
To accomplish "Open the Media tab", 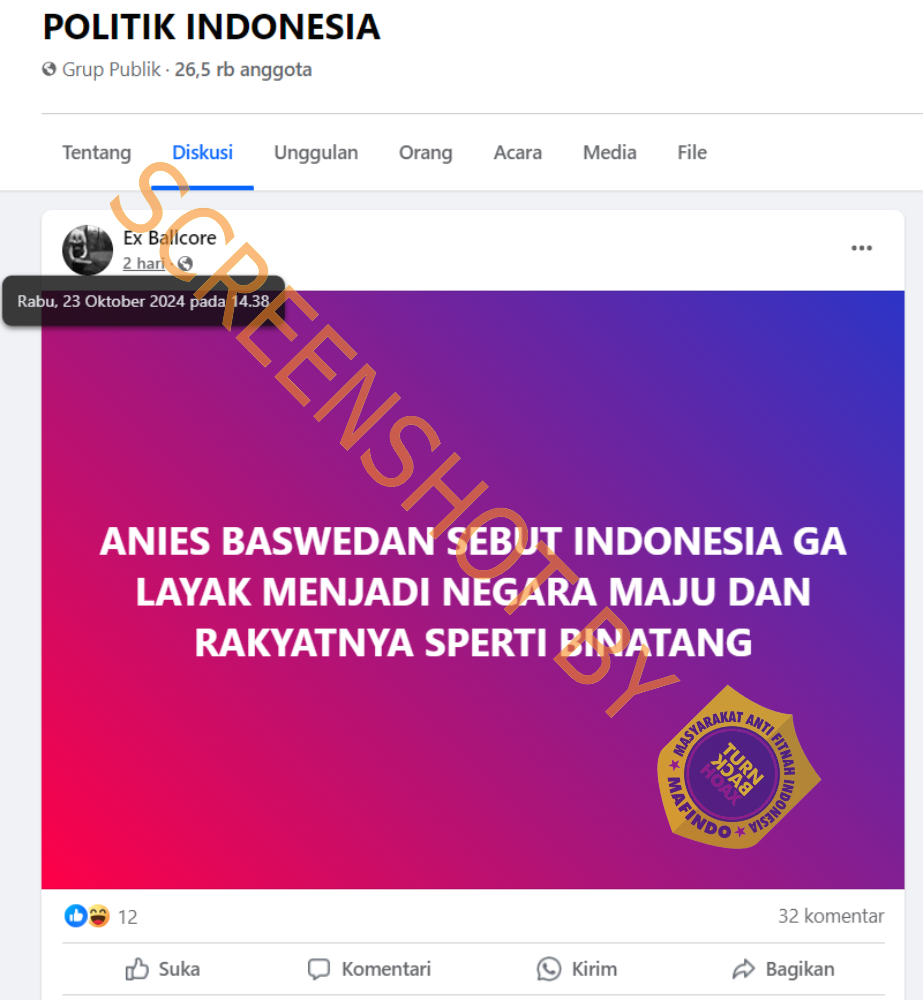I will coord(609,152).
